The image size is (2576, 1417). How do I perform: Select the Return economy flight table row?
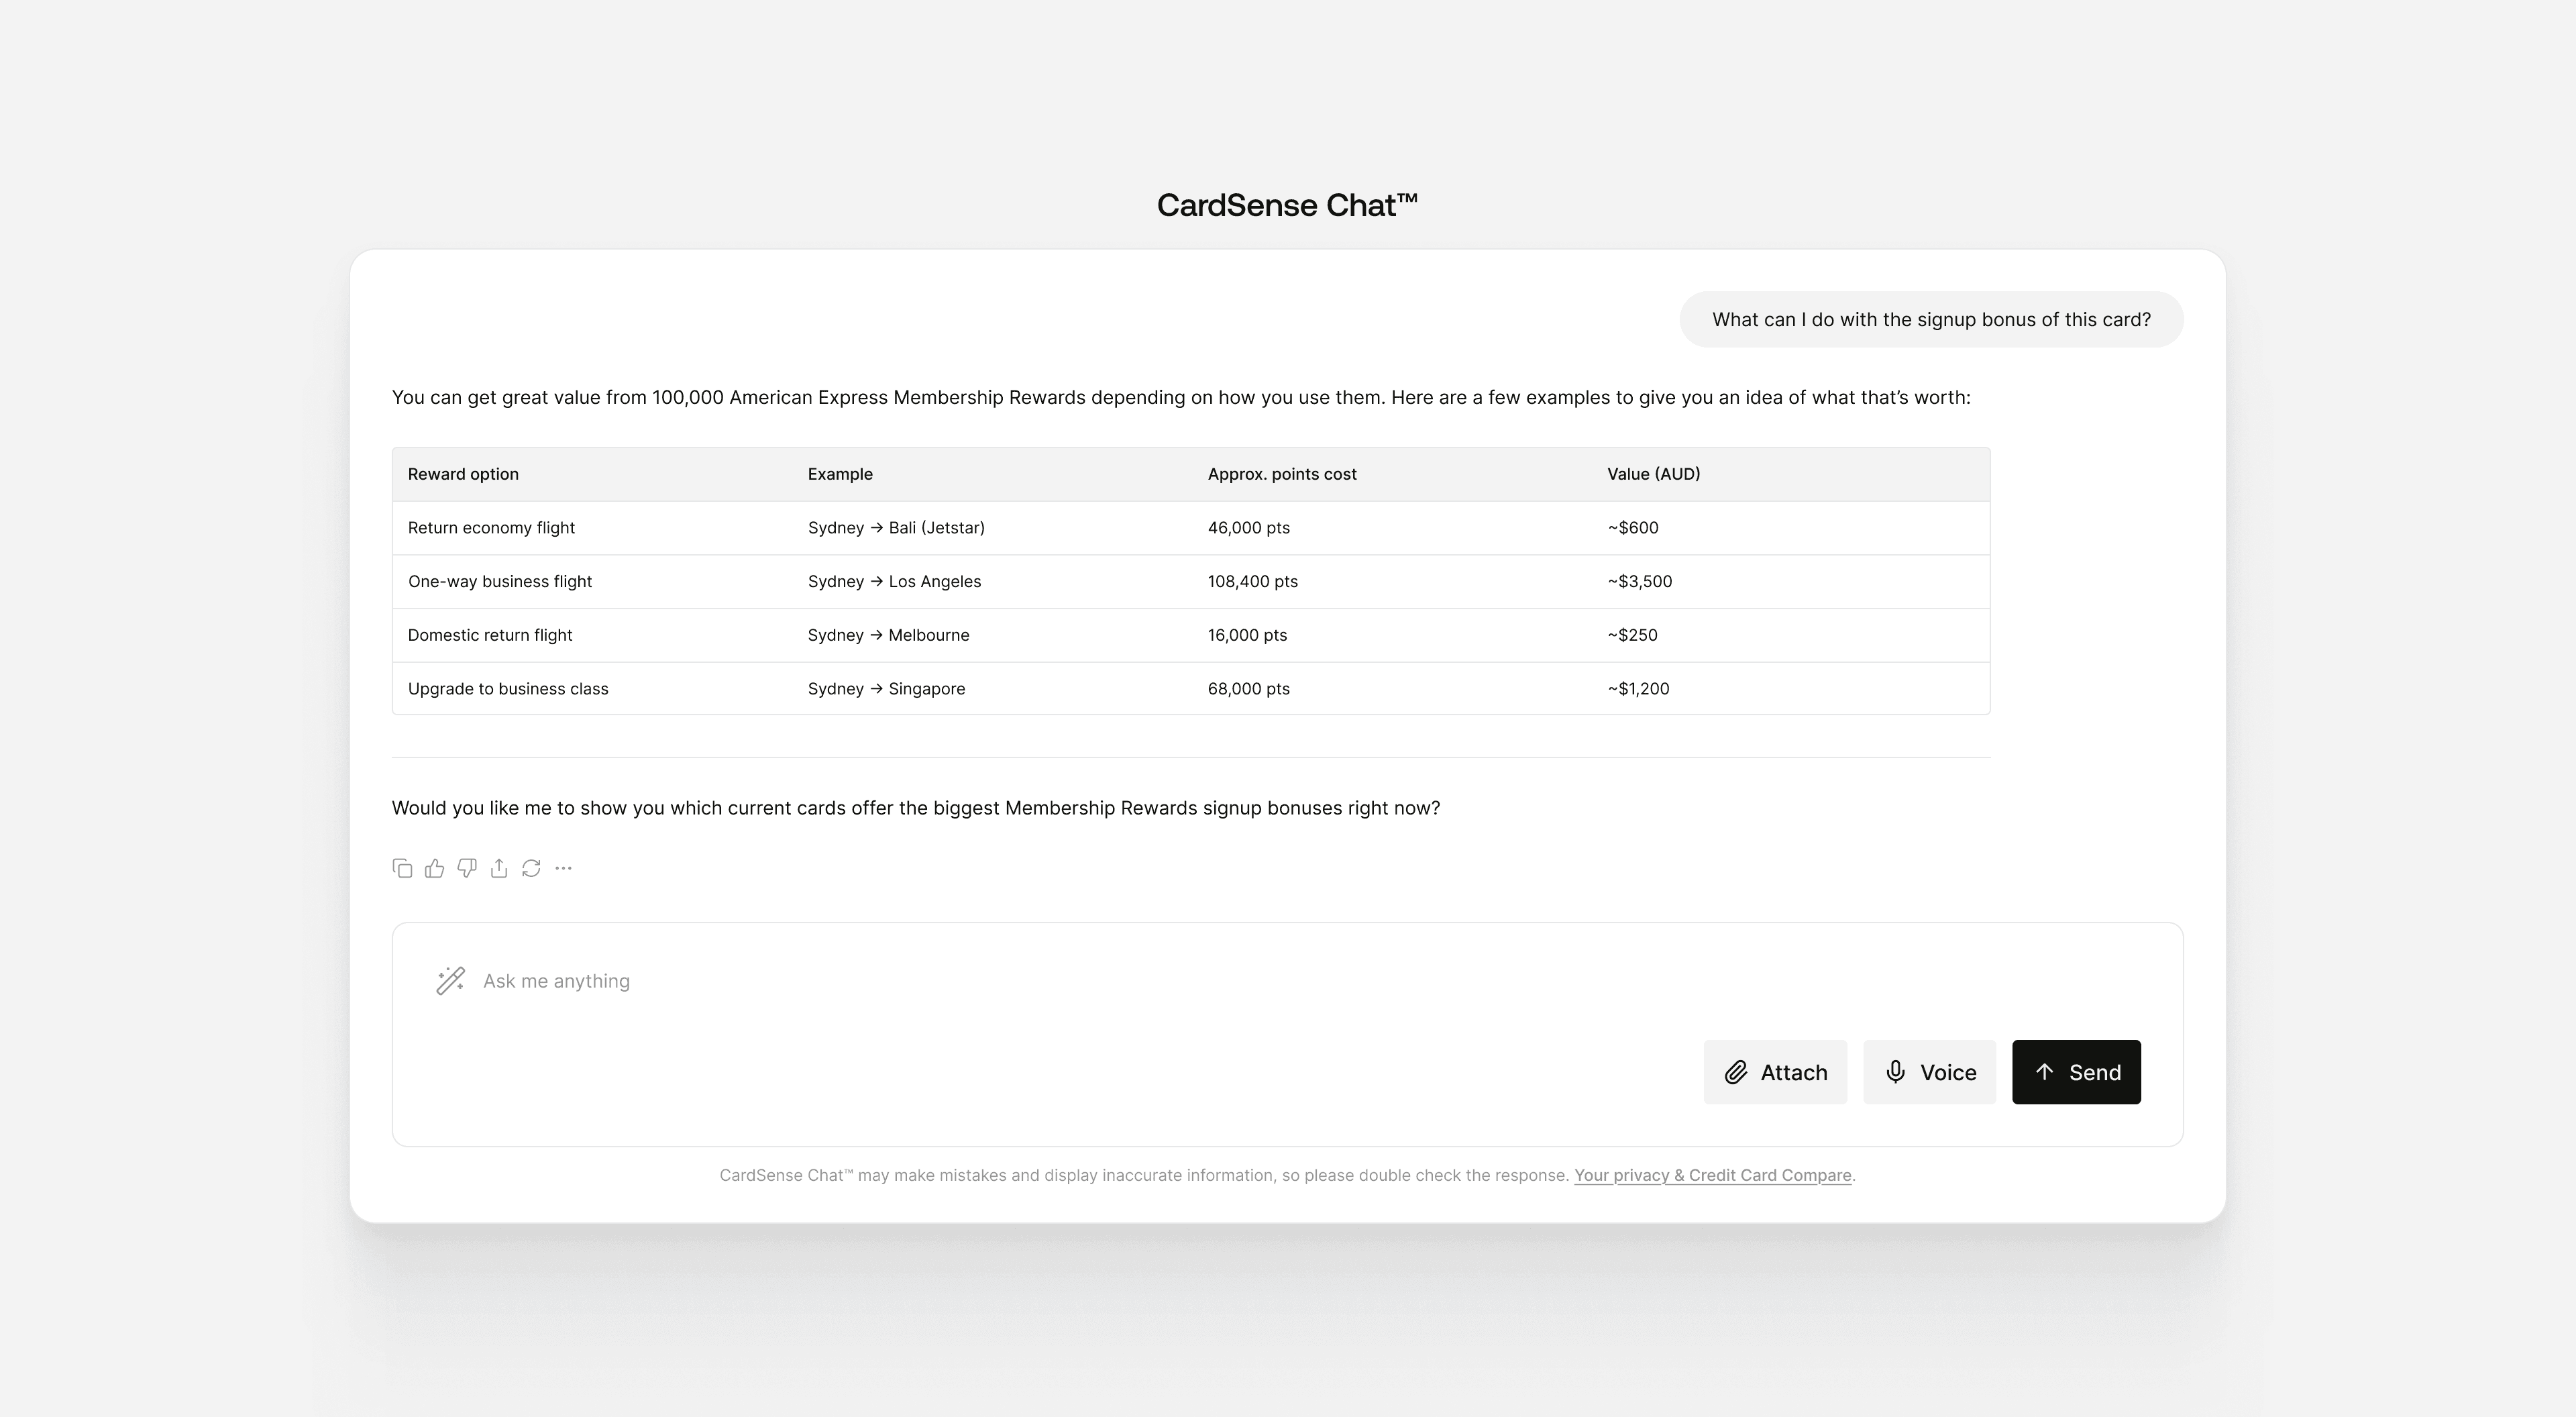(x=491, y=528)
